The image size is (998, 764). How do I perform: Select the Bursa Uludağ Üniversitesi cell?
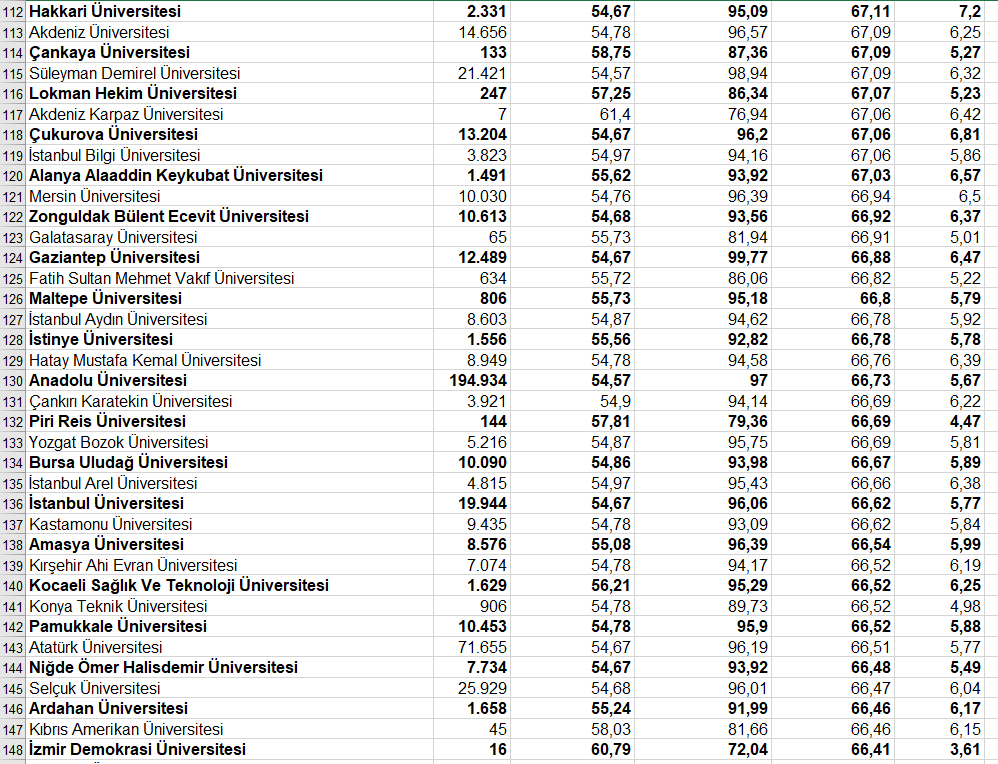[229, 462]
